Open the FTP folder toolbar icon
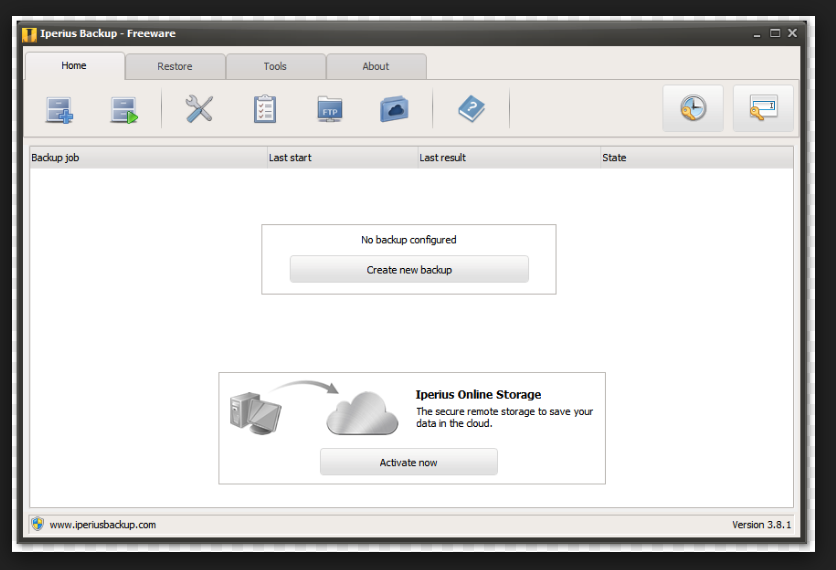This screenshot has height=570, width=836. [x=330, y=109]
